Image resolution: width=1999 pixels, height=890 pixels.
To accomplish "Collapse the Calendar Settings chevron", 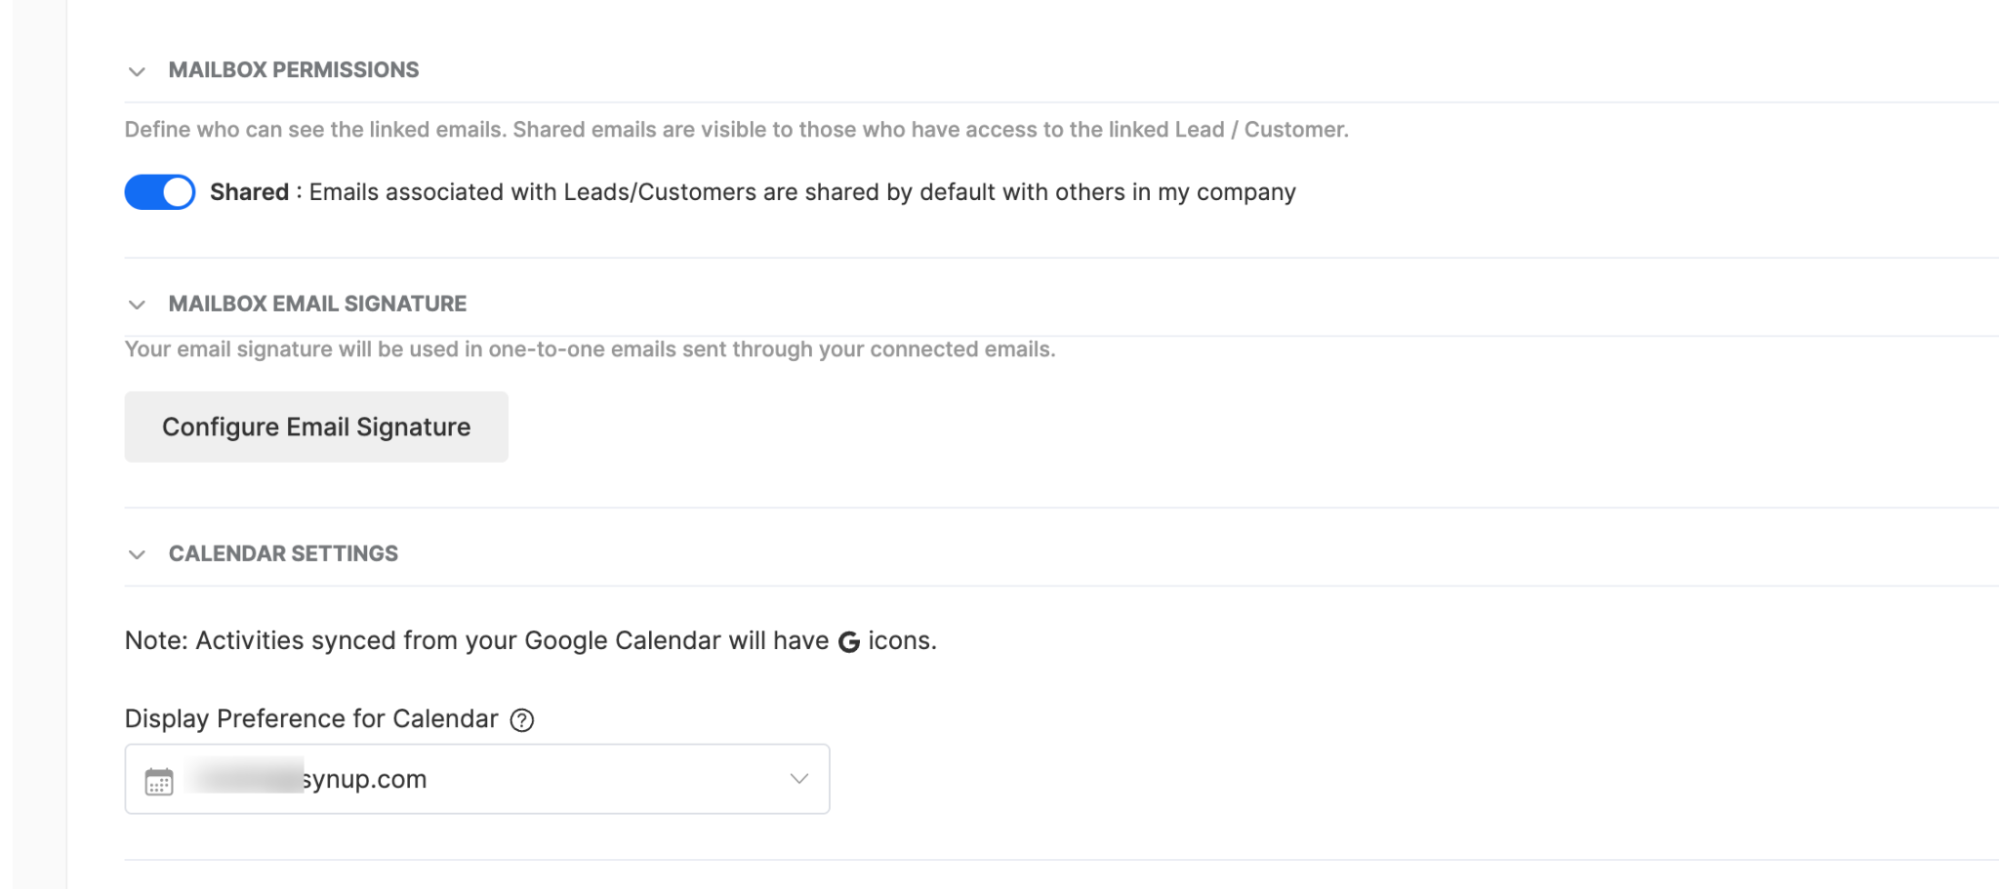I will (137, 554).
